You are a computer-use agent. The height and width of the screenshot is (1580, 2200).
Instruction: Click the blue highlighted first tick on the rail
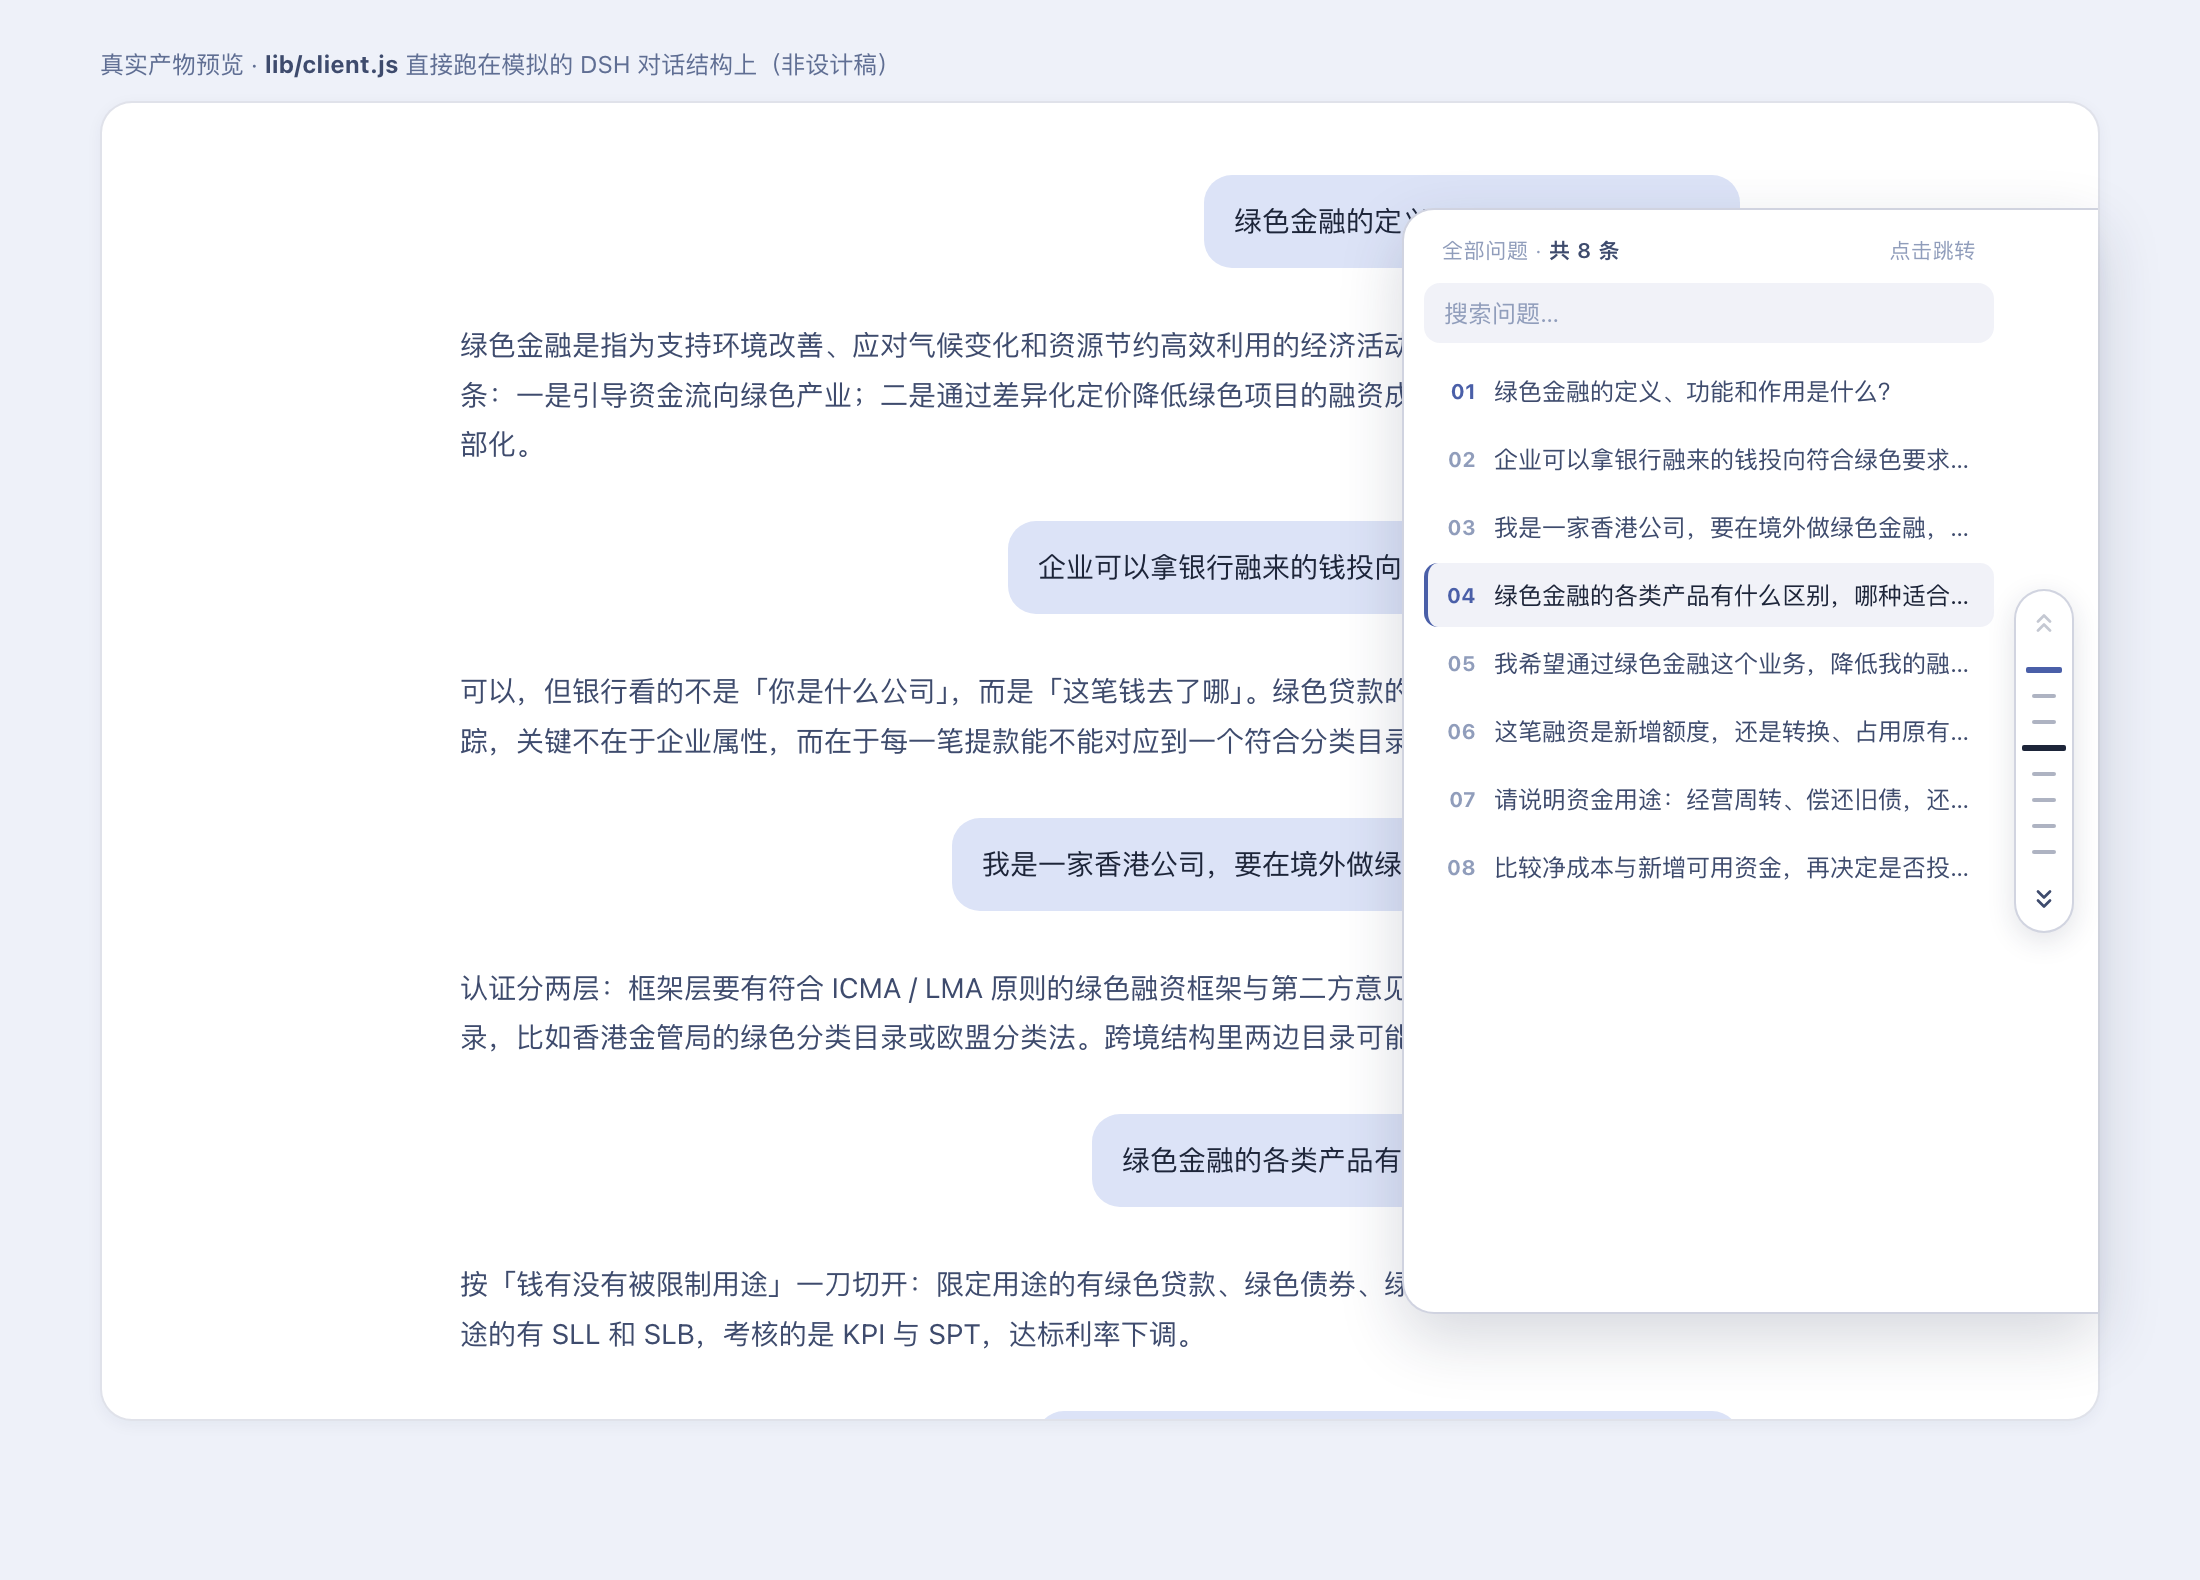[2044, 669]
